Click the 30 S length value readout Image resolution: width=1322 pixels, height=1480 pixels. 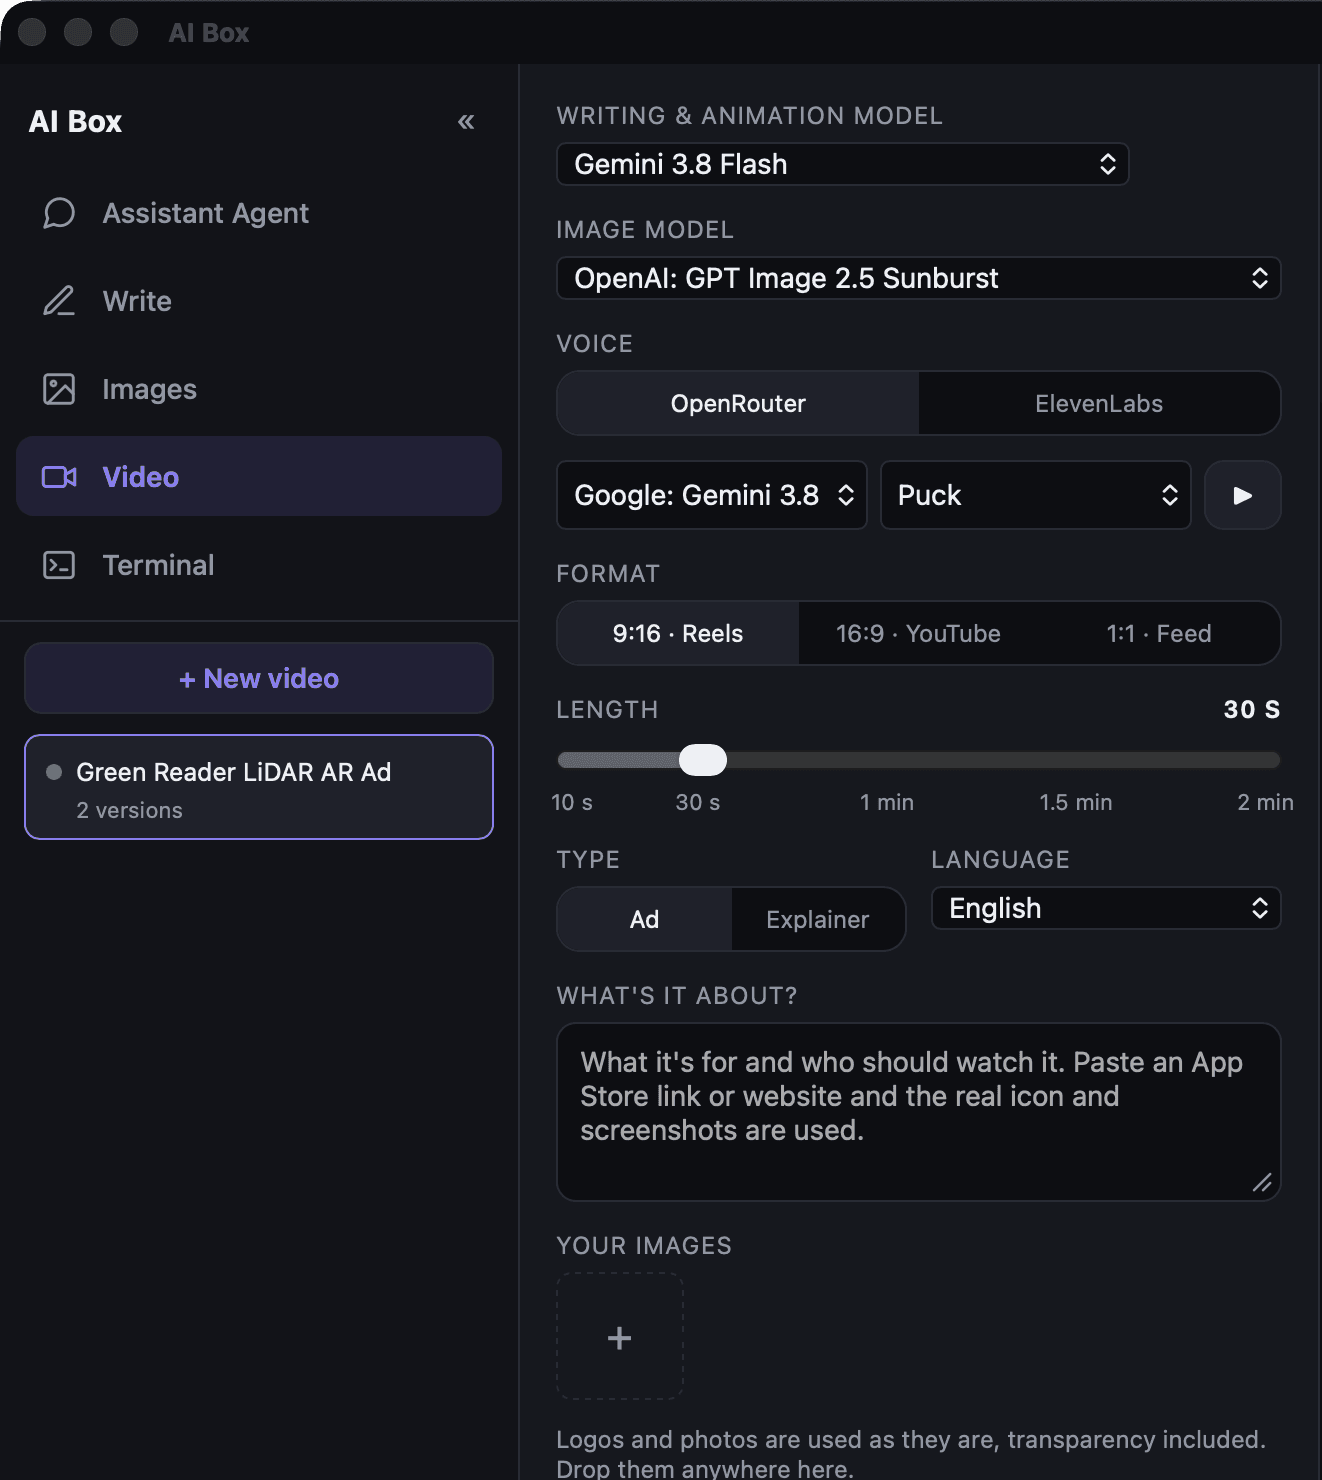(x=1252, y=709)
